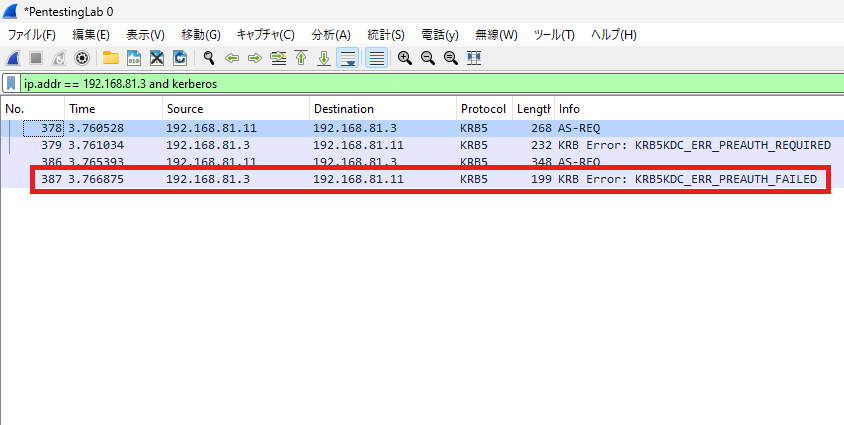Image resolution: width=844 pixels, height=425 pixels.
Task: Restart the current capture
Action: pos(59,58)
